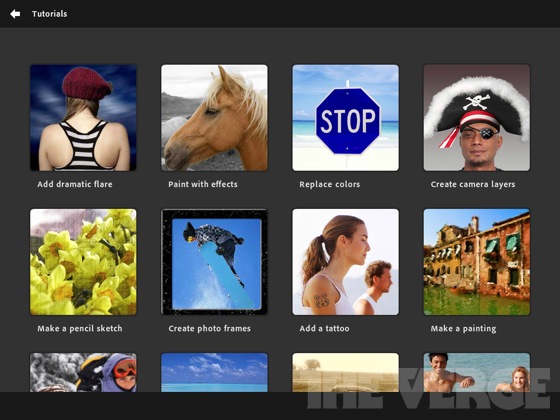Open the Make a pencil sketch thumbnail
This screenshot has height=420, width=560.
coord(83,262)
